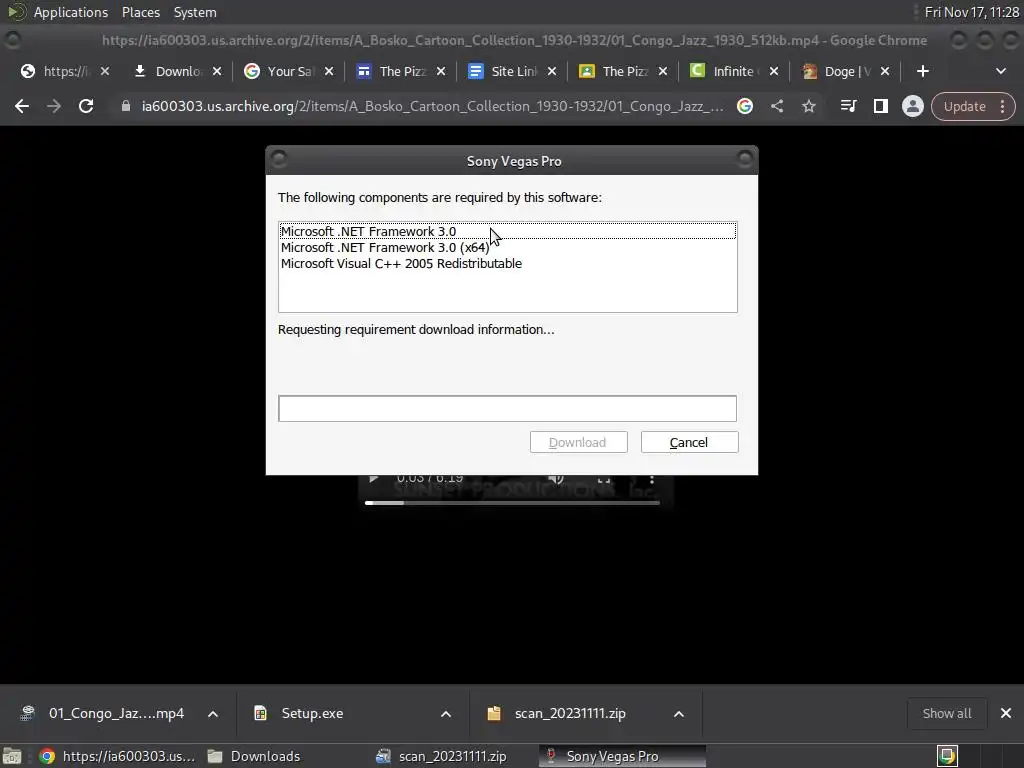Click the clock showing Fri Nov 17
The height and width of the screenshot is (768, 1024).
pos(972,12)
